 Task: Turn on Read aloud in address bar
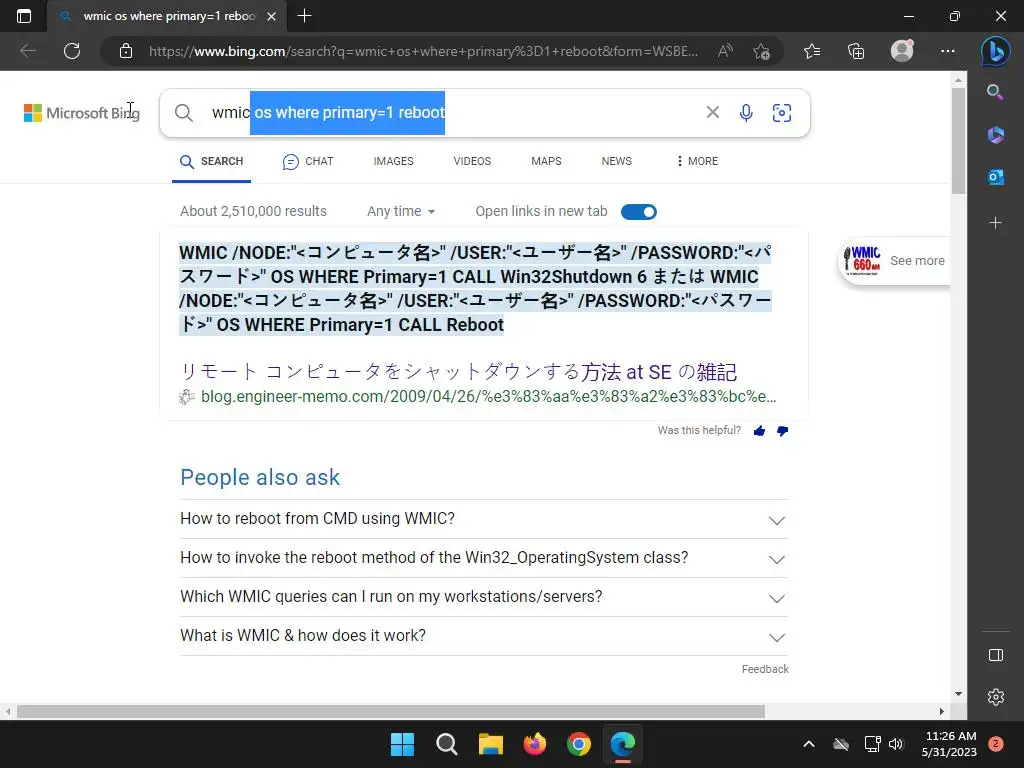click(725, 51)
